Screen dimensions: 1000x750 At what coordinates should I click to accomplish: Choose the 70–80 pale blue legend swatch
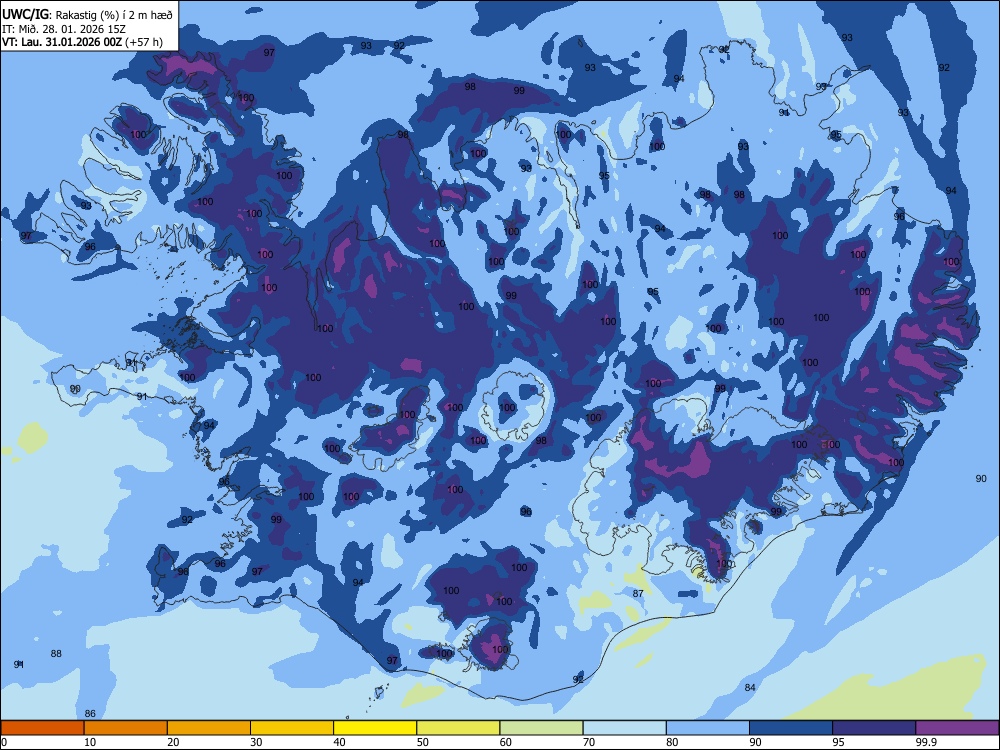click(625, 728)
